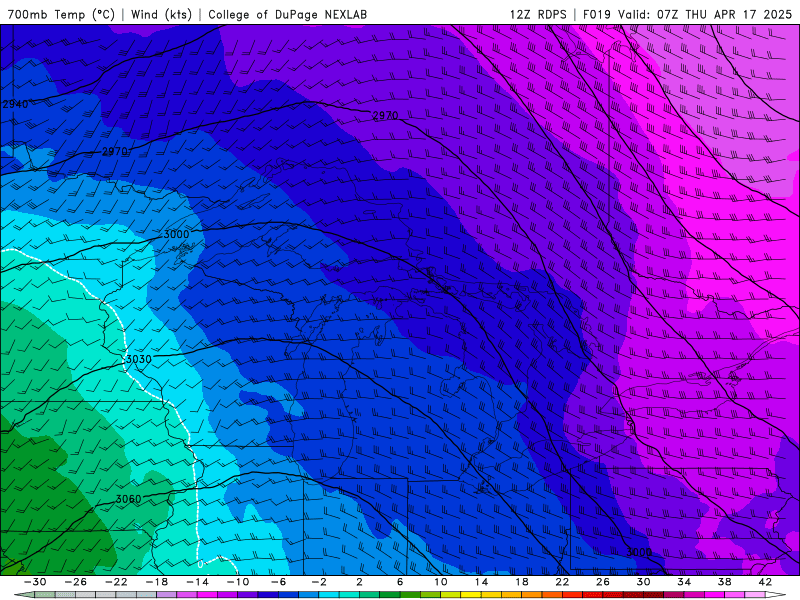Click the −18 legend tick label
The width and height of the screenshot is (800, 600).
click(157, 582)
